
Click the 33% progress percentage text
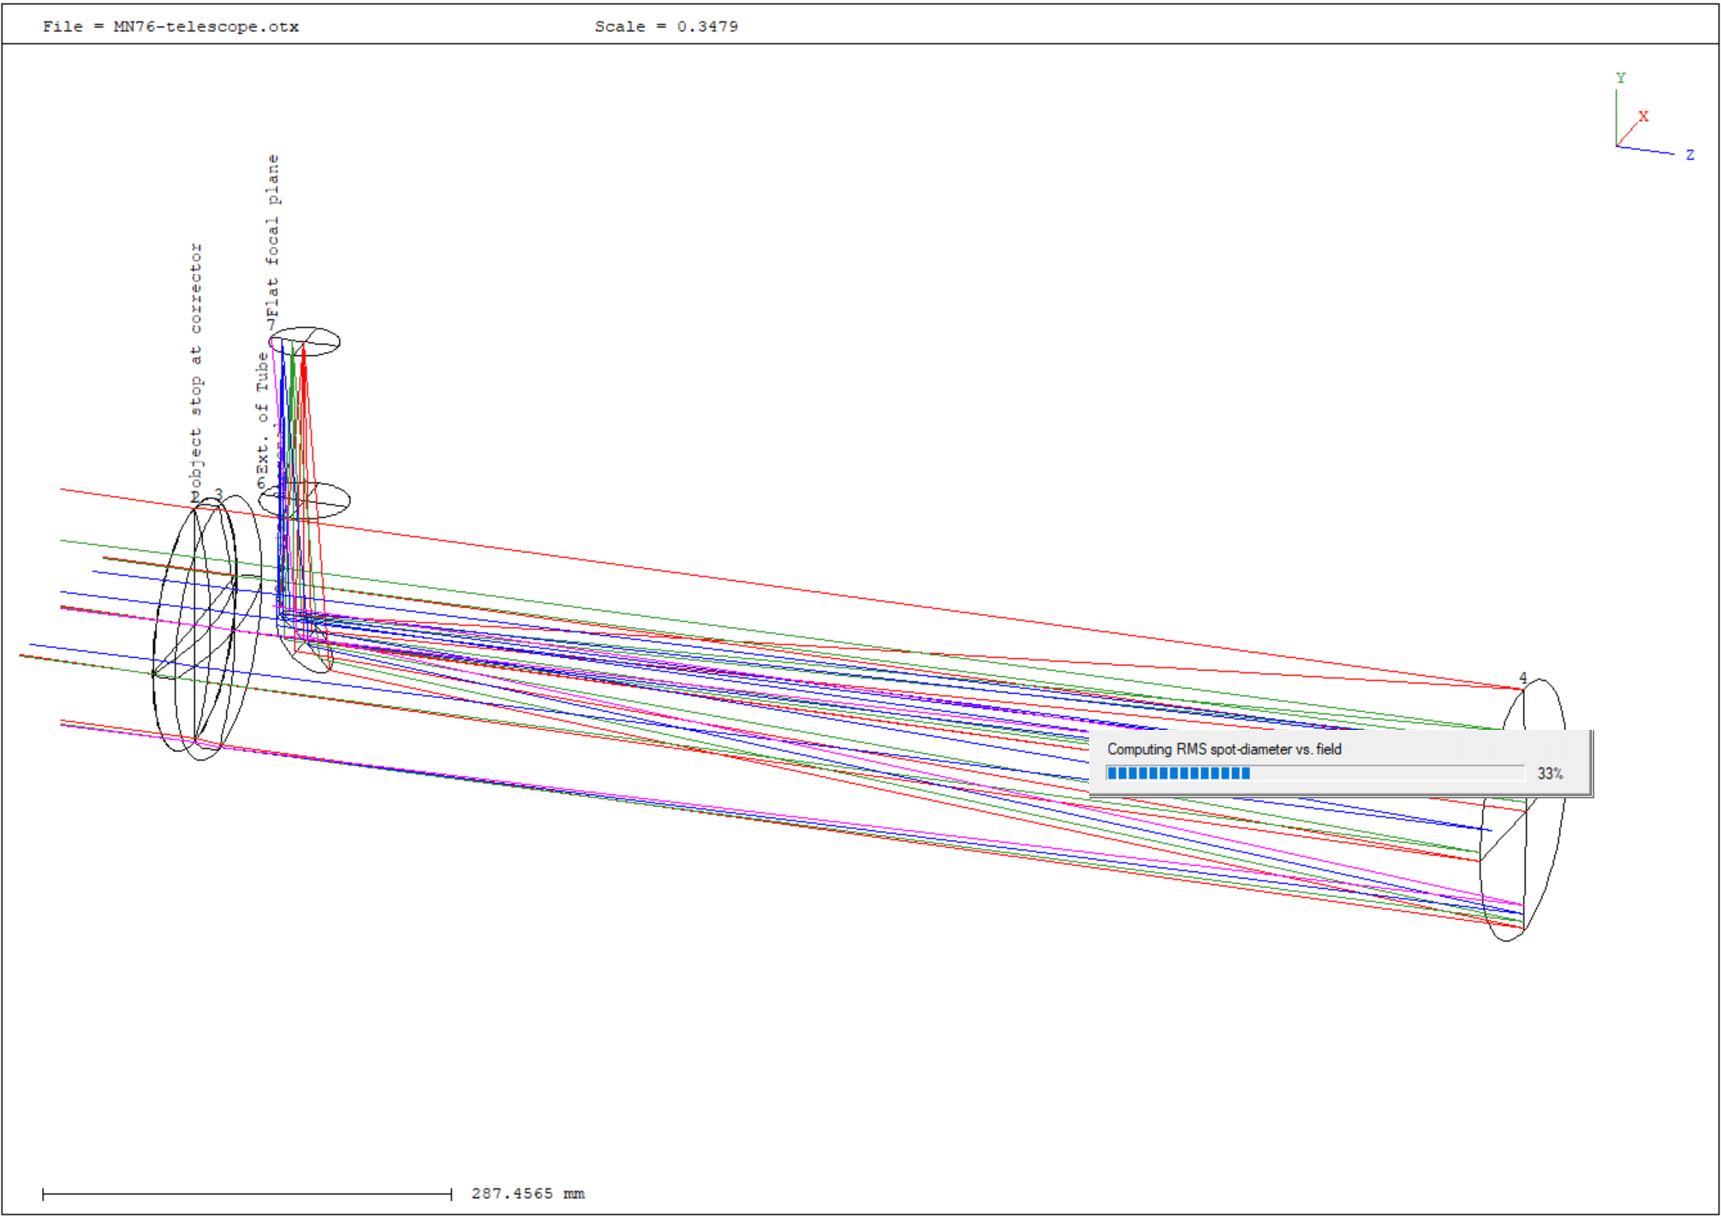(1550, 774)
